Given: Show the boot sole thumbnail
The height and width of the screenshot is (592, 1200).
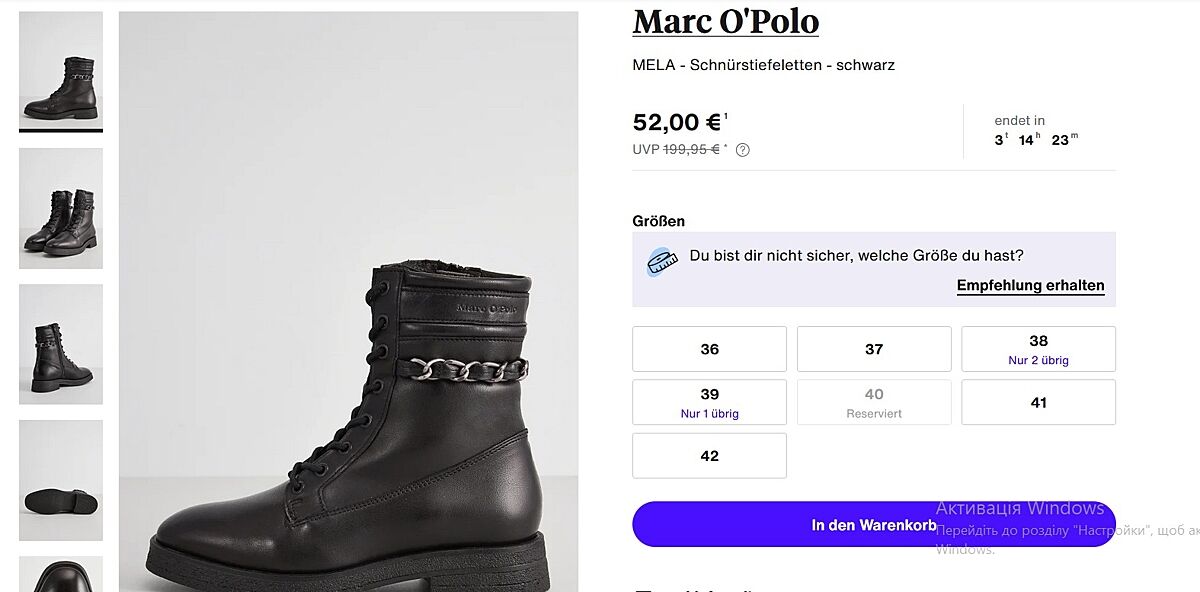Looking at the screenshot, I should point(61,480).
